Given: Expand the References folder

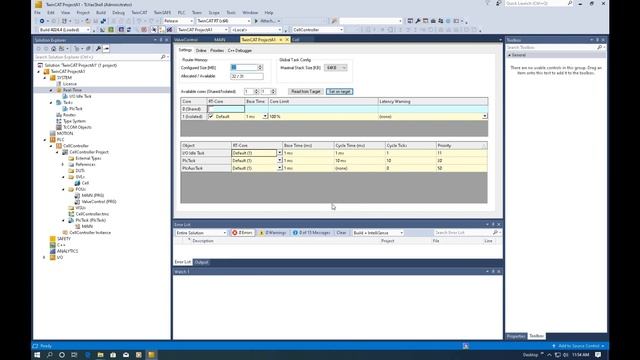Looking at the screenshot, I should click(63, 164).
